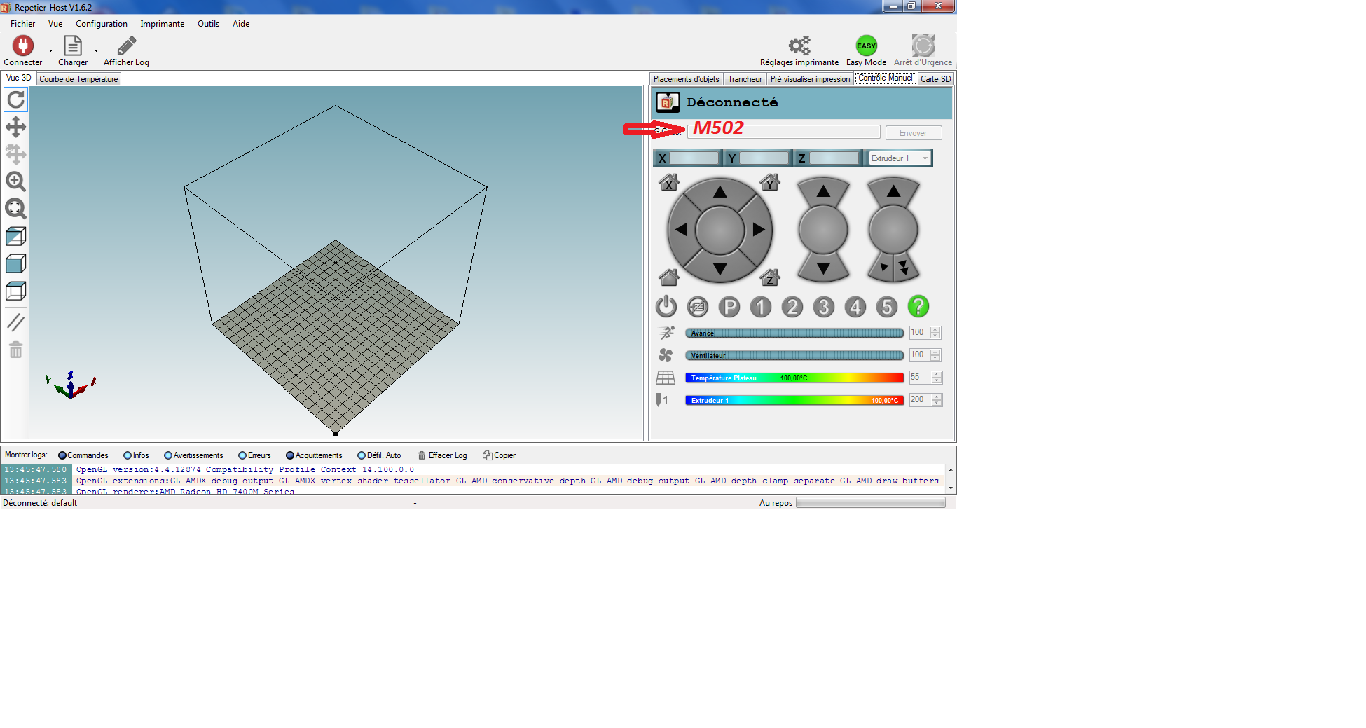Viewport: 1366px width, 728px height.
Task: Activate the move viewpoint tool
Action: [x=16, y=127]
